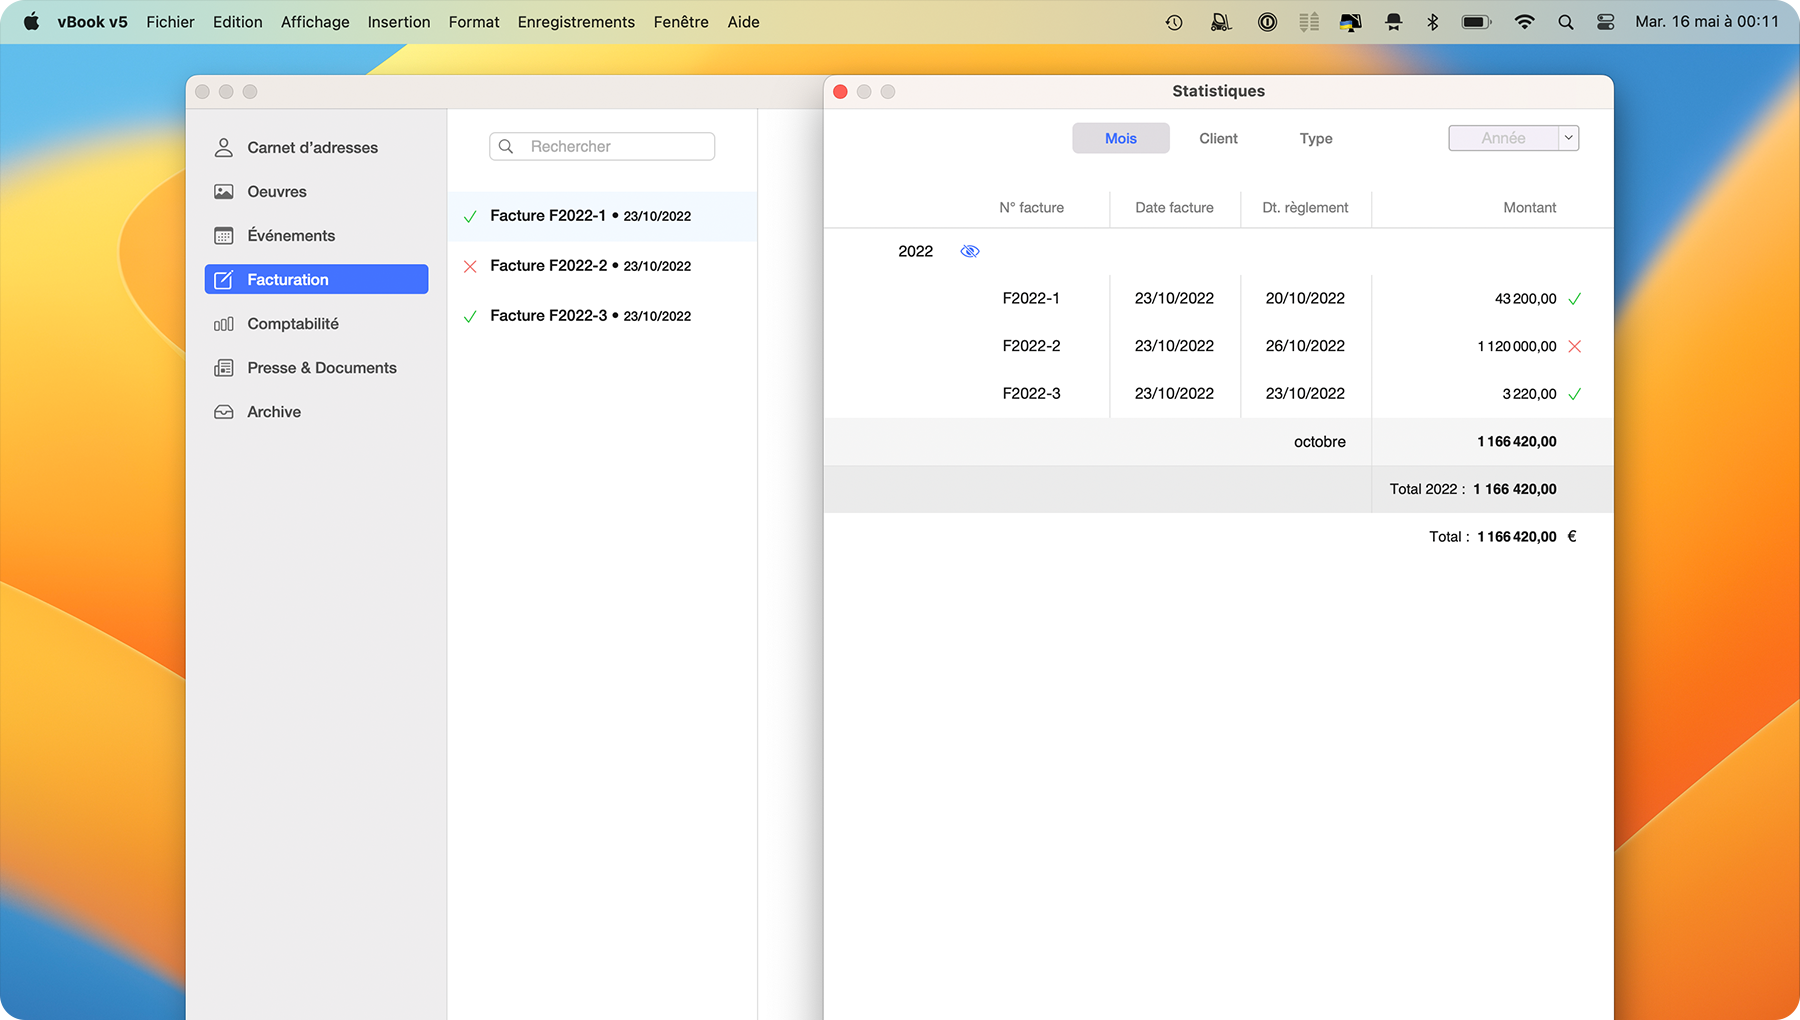Select Facture F2022-2 in invoice list
The width and height of the screenshot is (1800, 1020).
tap(590, 266)
